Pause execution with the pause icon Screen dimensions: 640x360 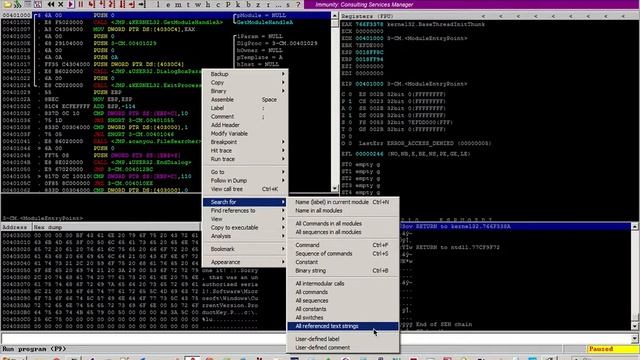tap(81, 4)
